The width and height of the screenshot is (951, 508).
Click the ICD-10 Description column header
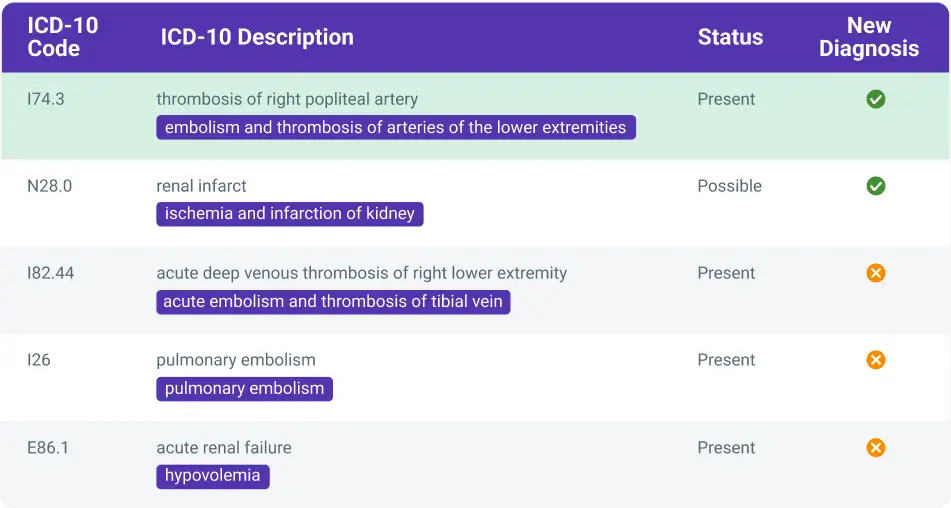point(257,37)
